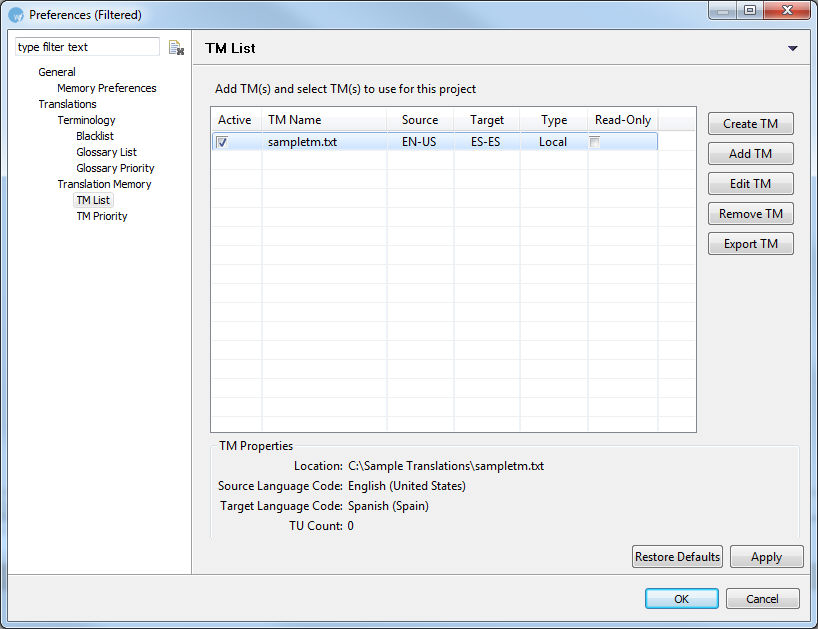The image size is (818, 629).
Task: Toggle Read-Only checkbox for sampletm.txt
Action: 595,143
